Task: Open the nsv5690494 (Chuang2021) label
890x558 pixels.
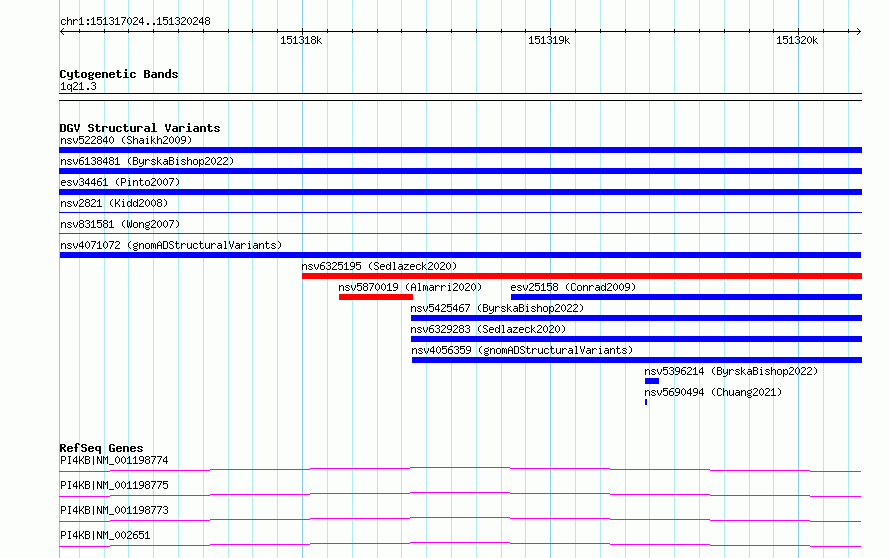Action: 713,392
